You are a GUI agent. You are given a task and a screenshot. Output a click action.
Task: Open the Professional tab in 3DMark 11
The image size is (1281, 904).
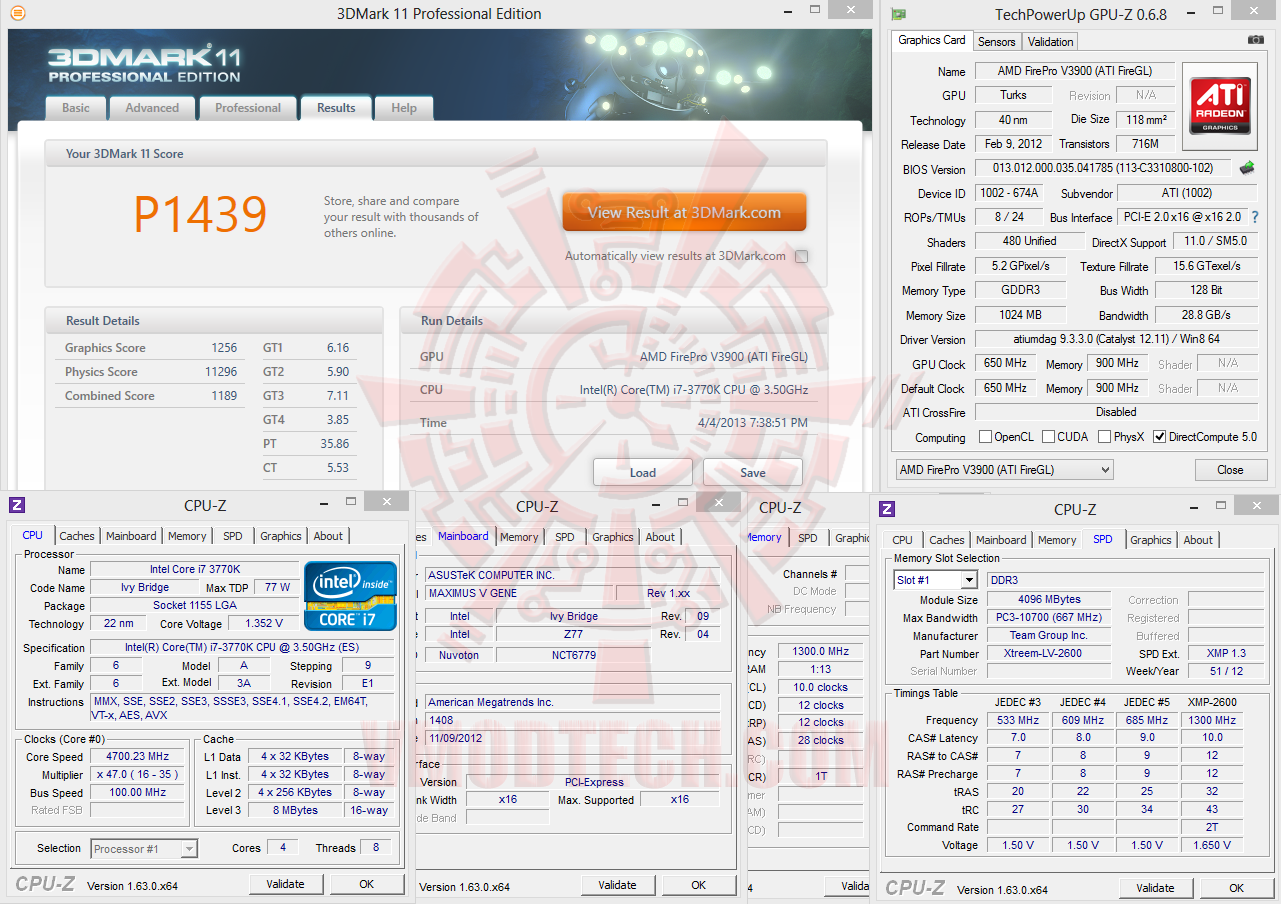click(x=248, y=108)
